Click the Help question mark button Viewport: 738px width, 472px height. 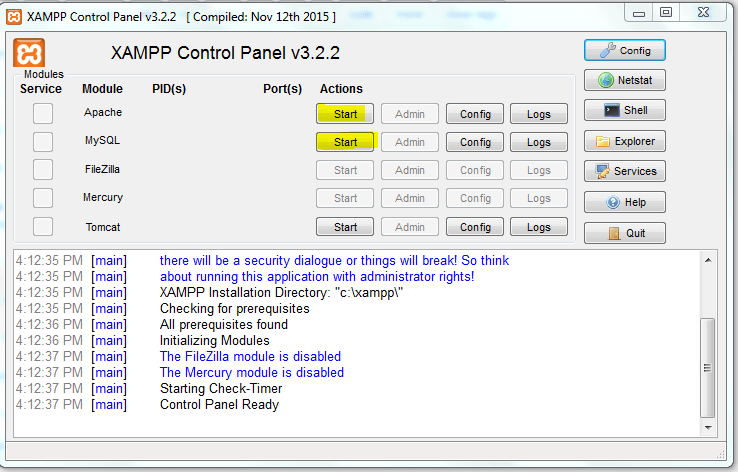tap(624, 202)
